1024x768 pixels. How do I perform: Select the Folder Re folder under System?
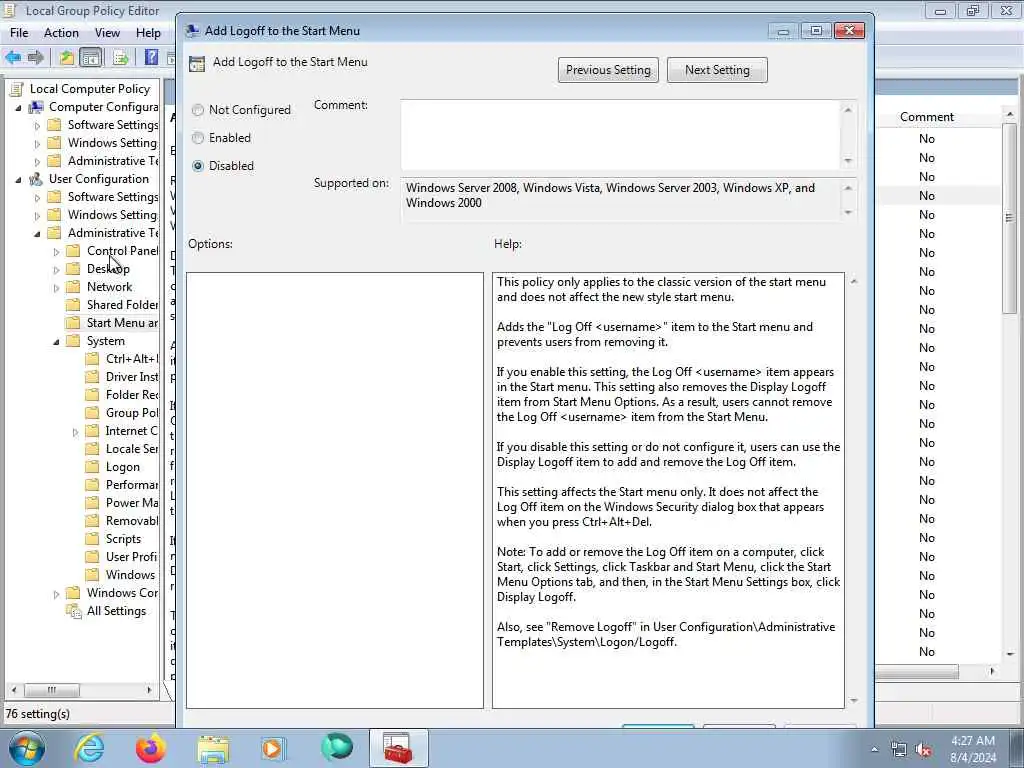[132, 394]
